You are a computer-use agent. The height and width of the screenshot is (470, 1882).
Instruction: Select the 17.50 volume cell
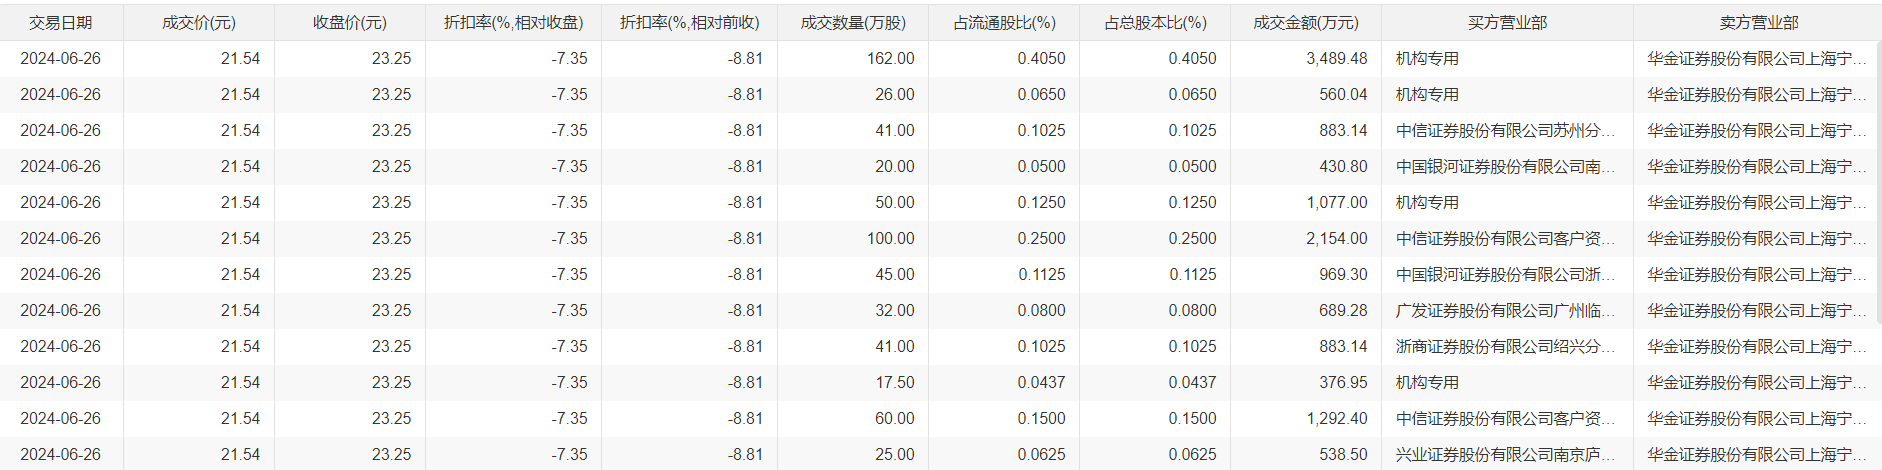pyautogui.click(x=894, y=382)
